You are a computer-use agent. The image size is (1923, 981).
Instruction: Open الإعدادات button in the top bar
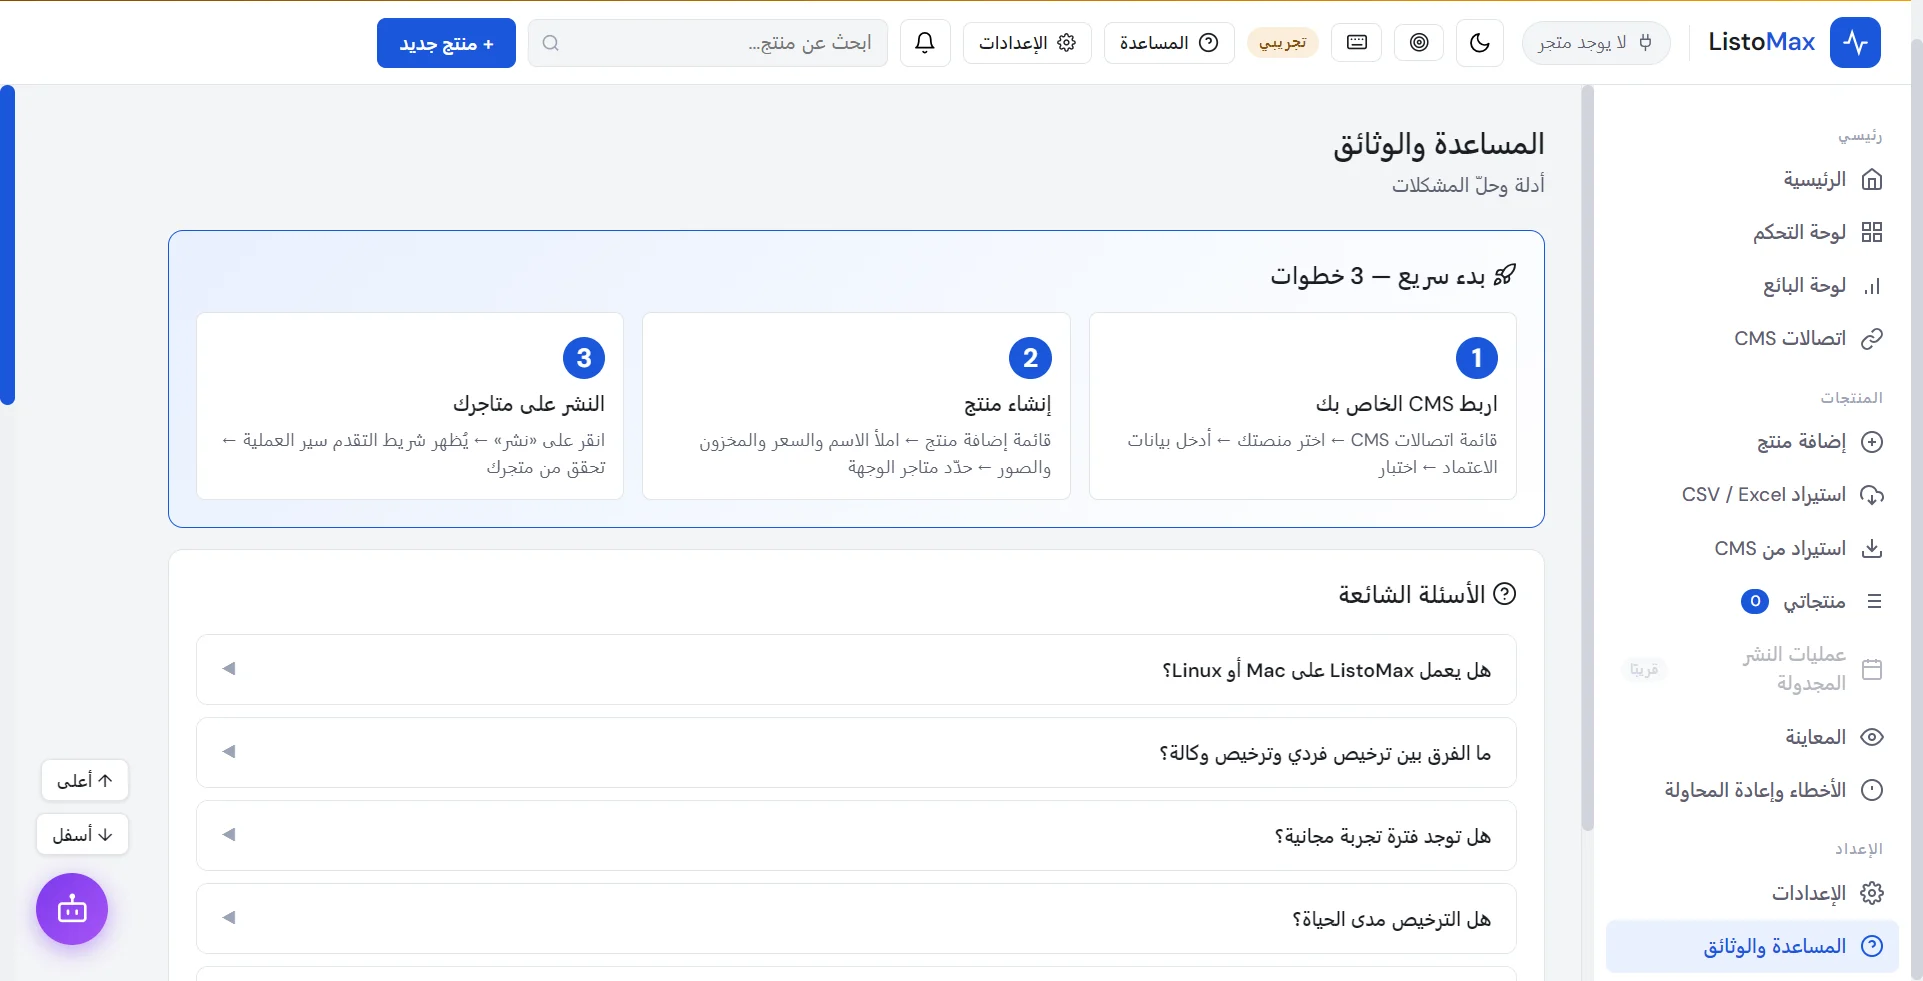coord(1027,43)
